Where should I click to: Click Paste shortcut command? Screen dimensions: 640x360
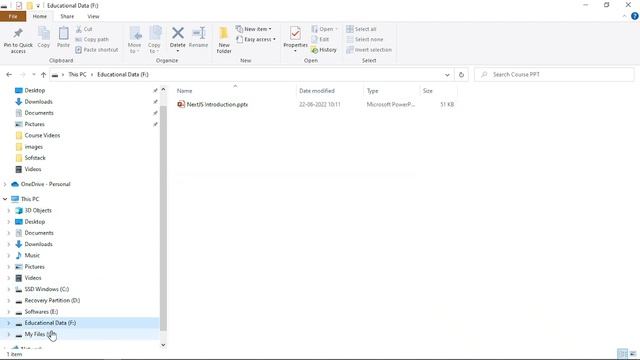[97, 50]
